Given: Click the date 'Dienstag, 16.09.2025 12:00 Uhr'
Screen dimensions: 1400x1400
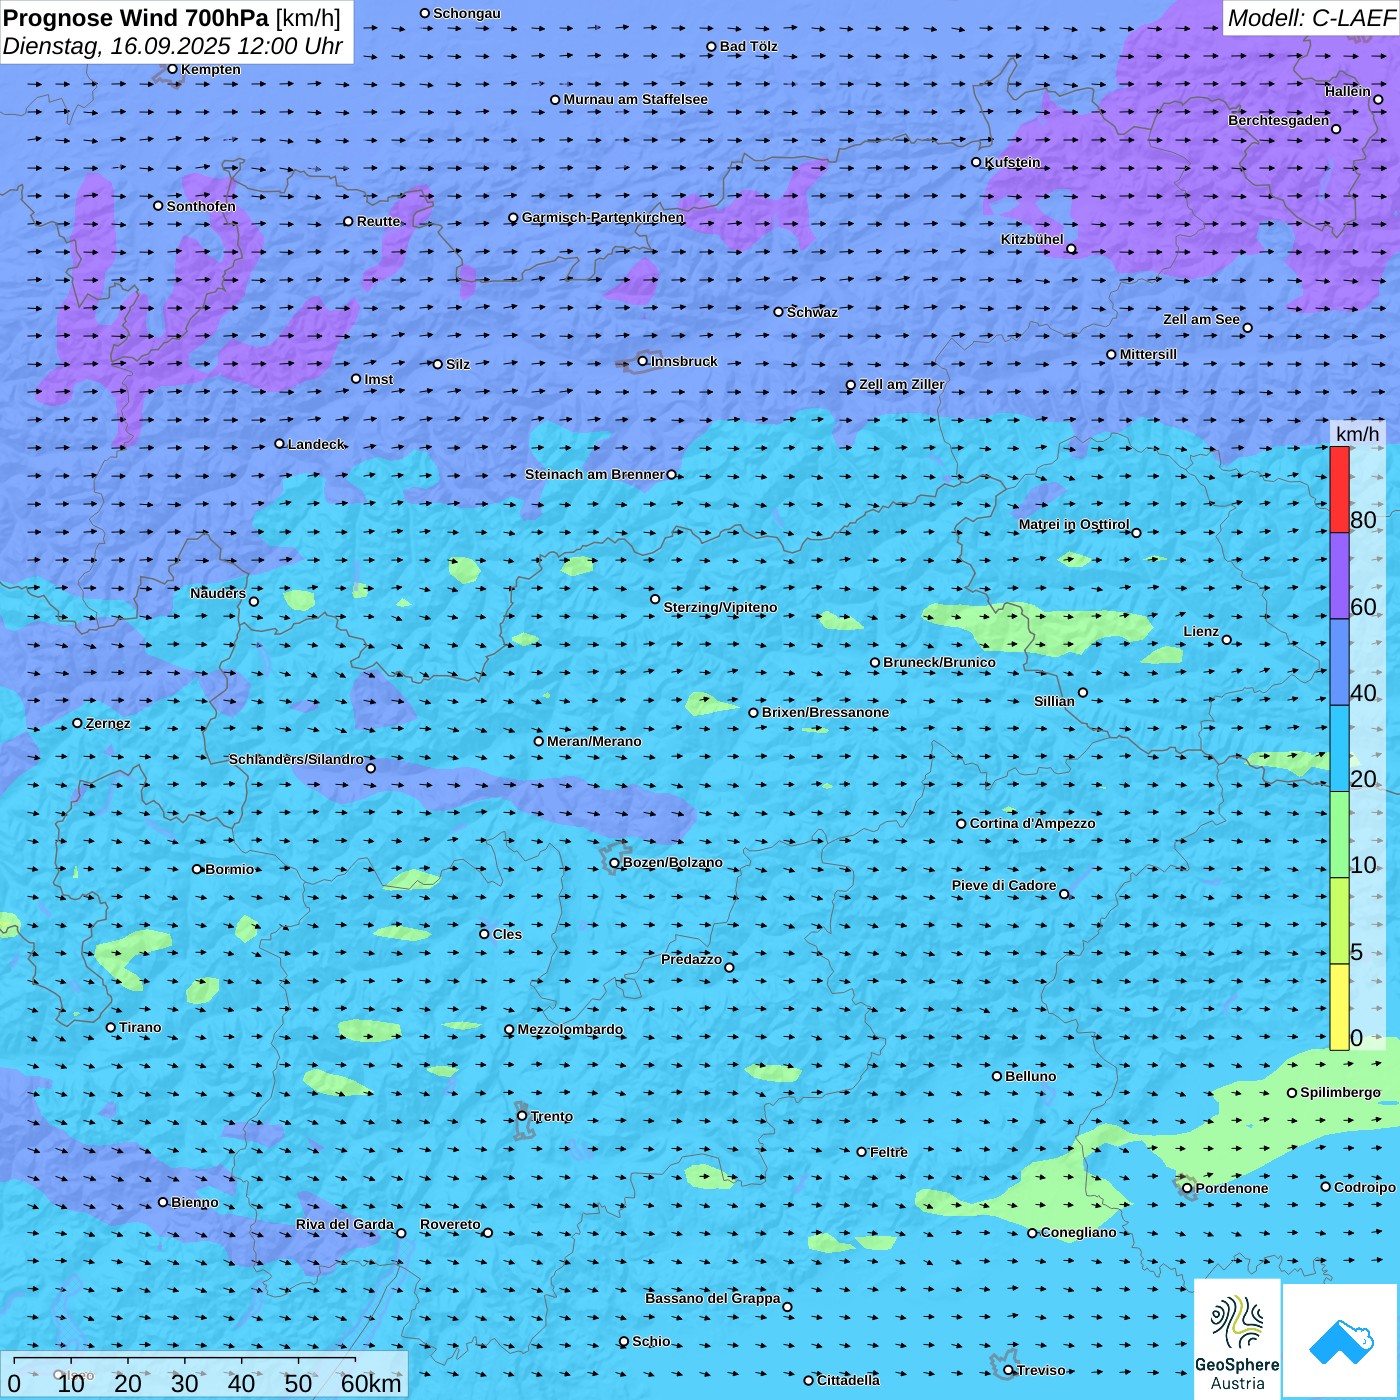Looking at the screenshot, I should (x=173, y=46).
